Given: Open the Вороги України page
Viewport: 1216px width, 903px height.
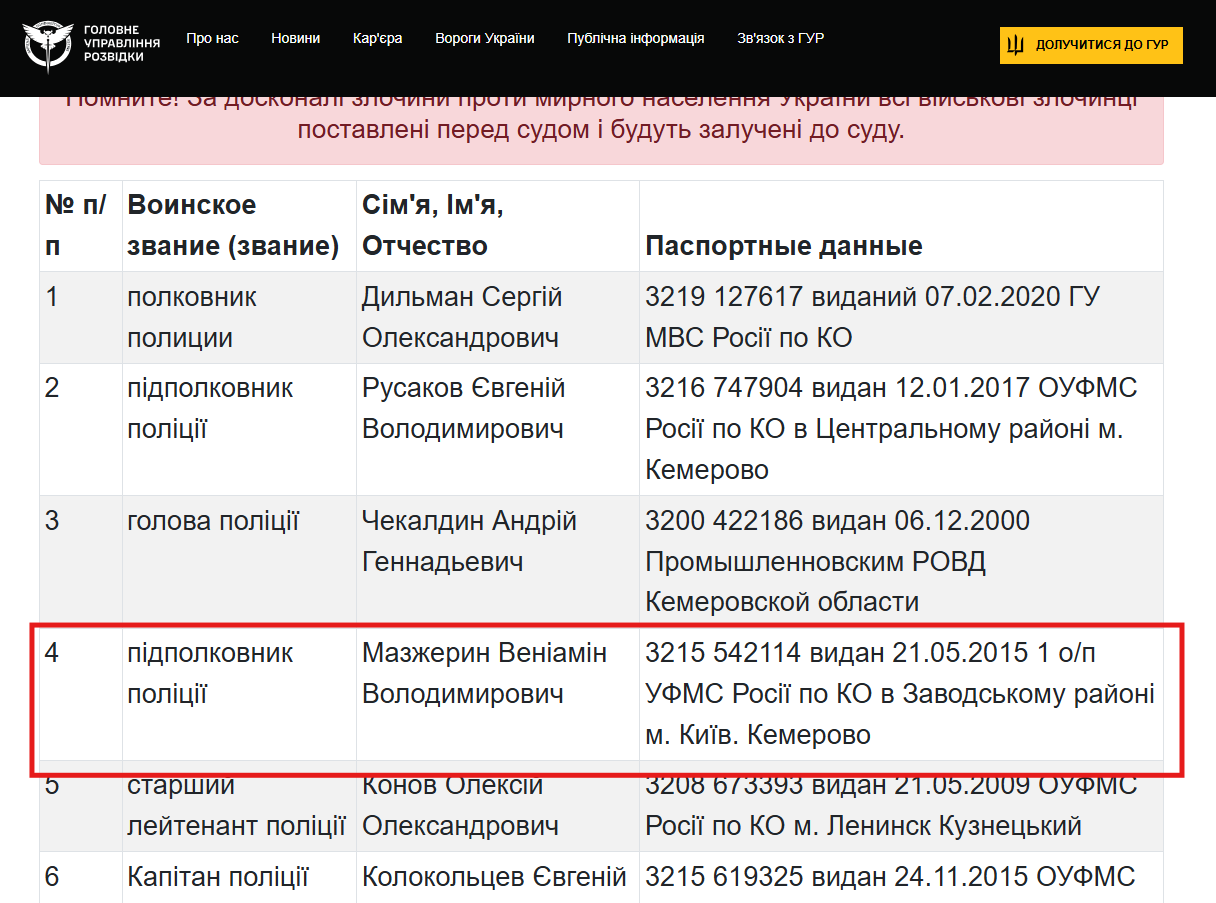Looking at the screenshot, I should [485, 38].
